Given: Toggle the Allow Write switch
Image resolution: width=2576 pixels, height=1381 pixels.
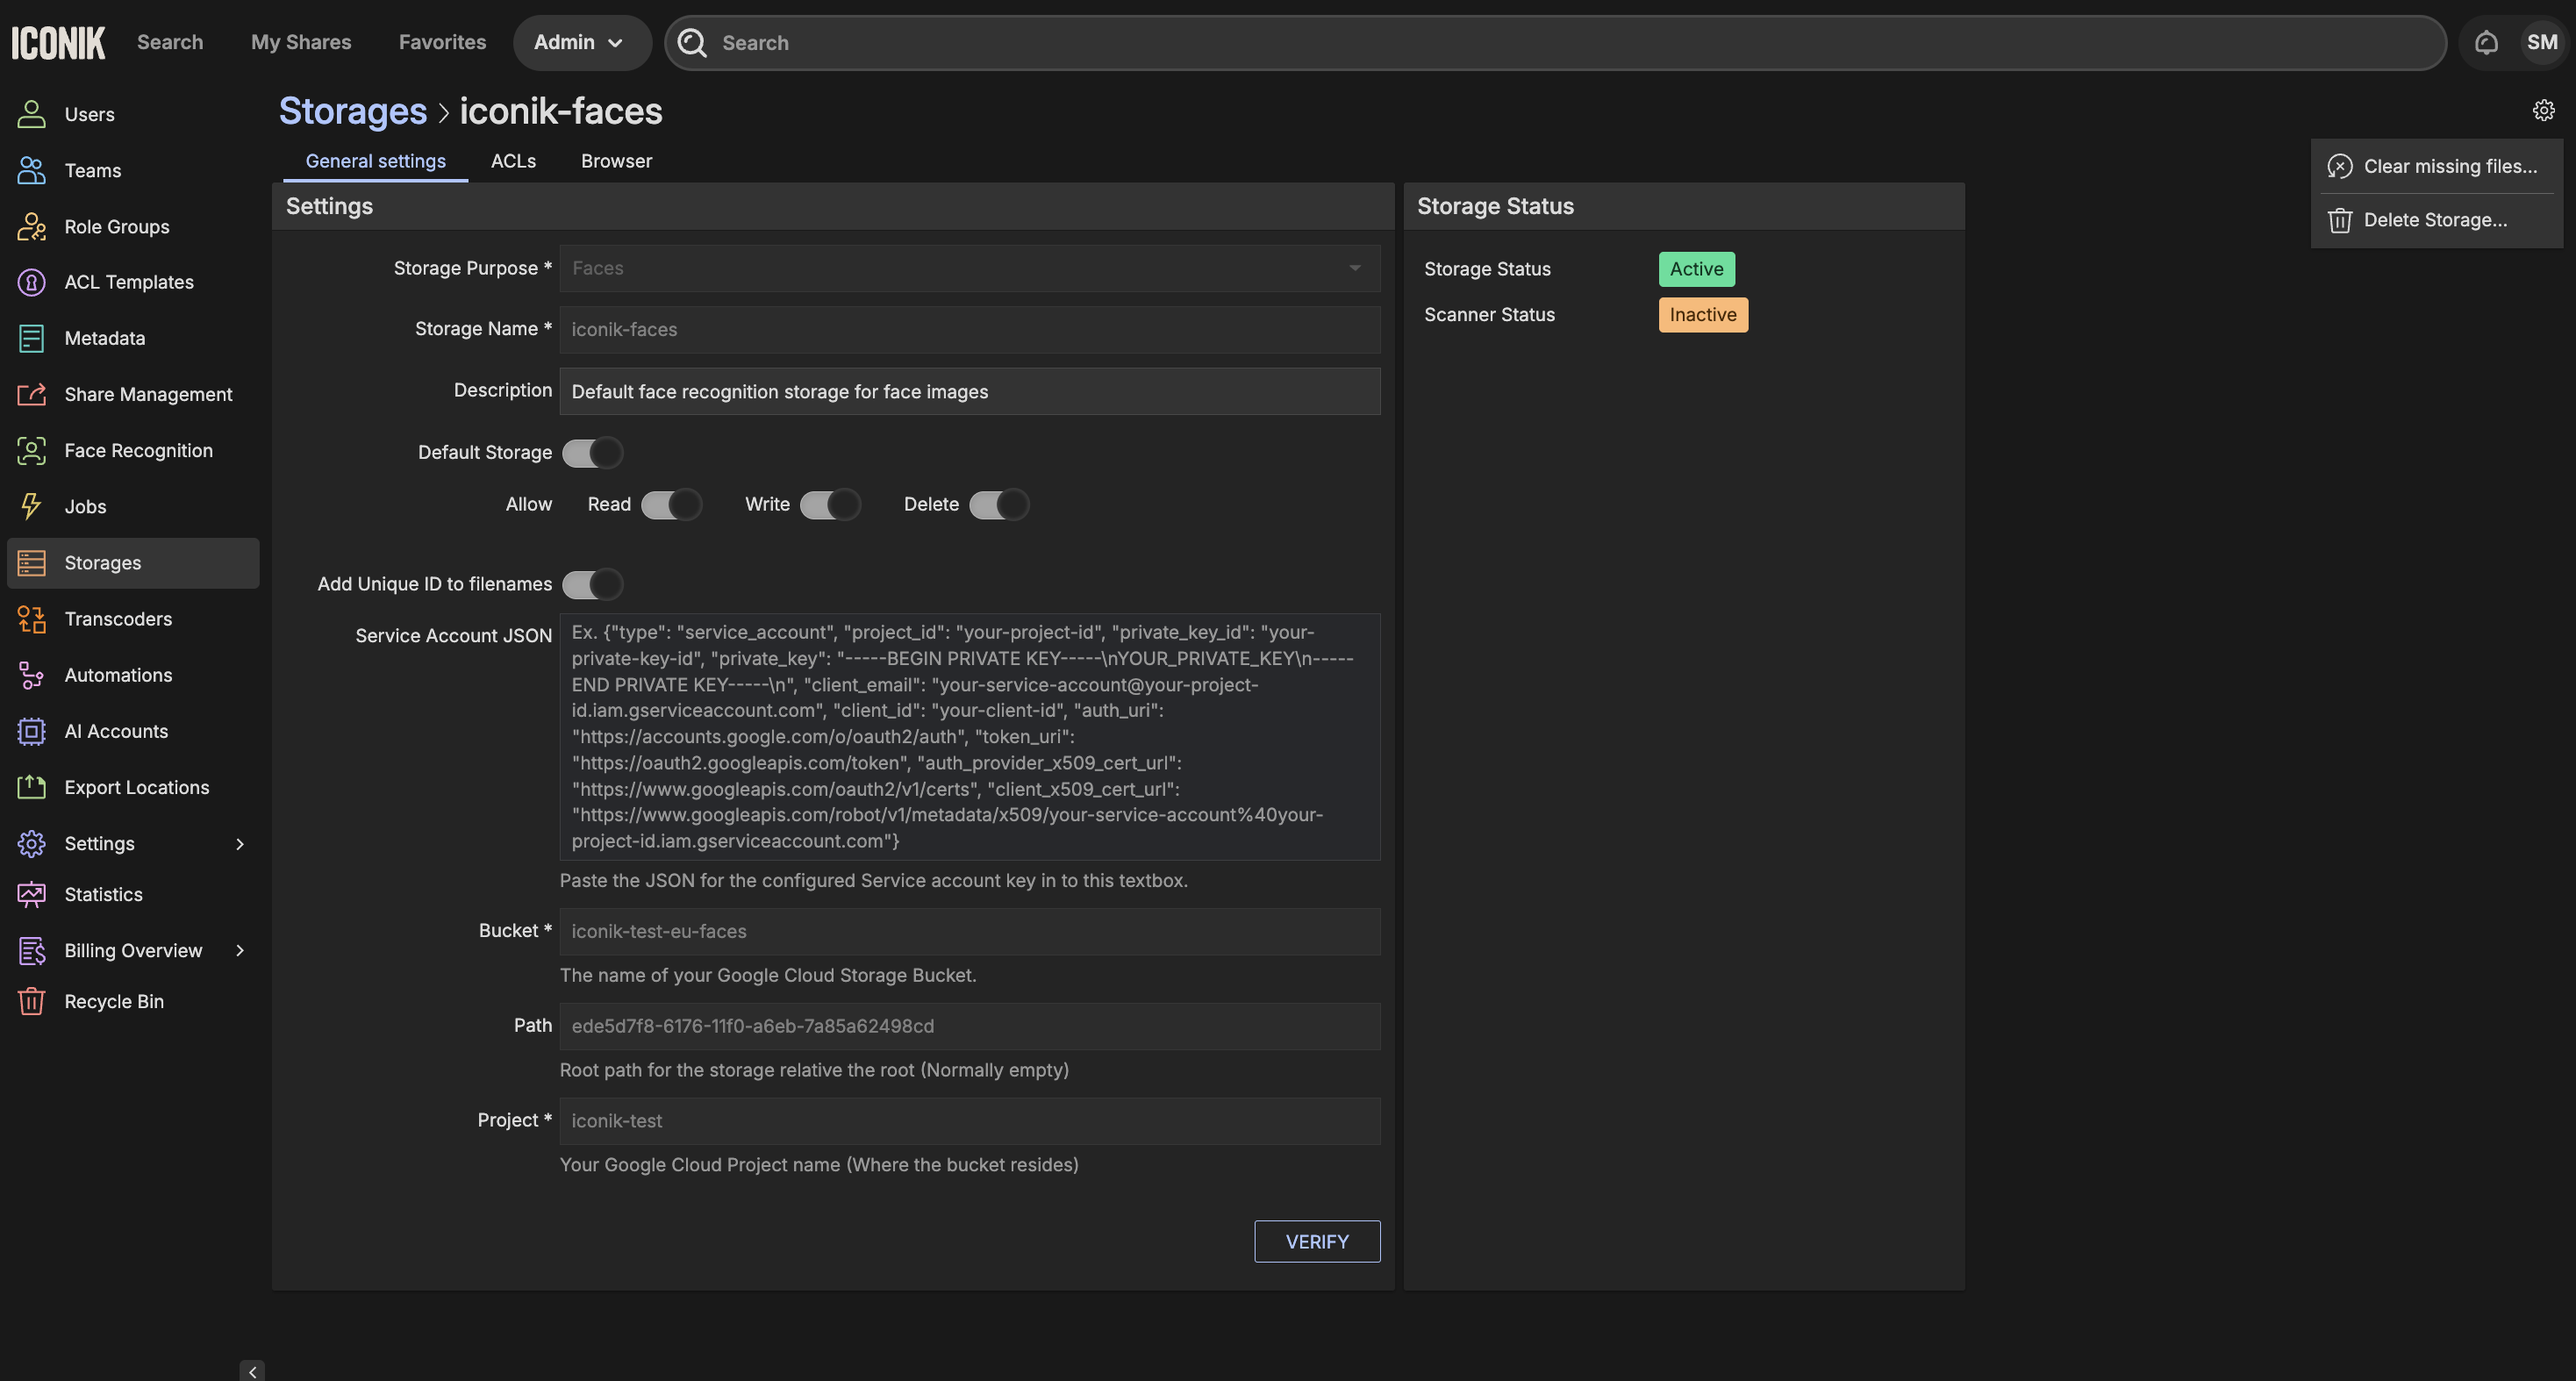Looking at the screenshot, I should (829, 505).
